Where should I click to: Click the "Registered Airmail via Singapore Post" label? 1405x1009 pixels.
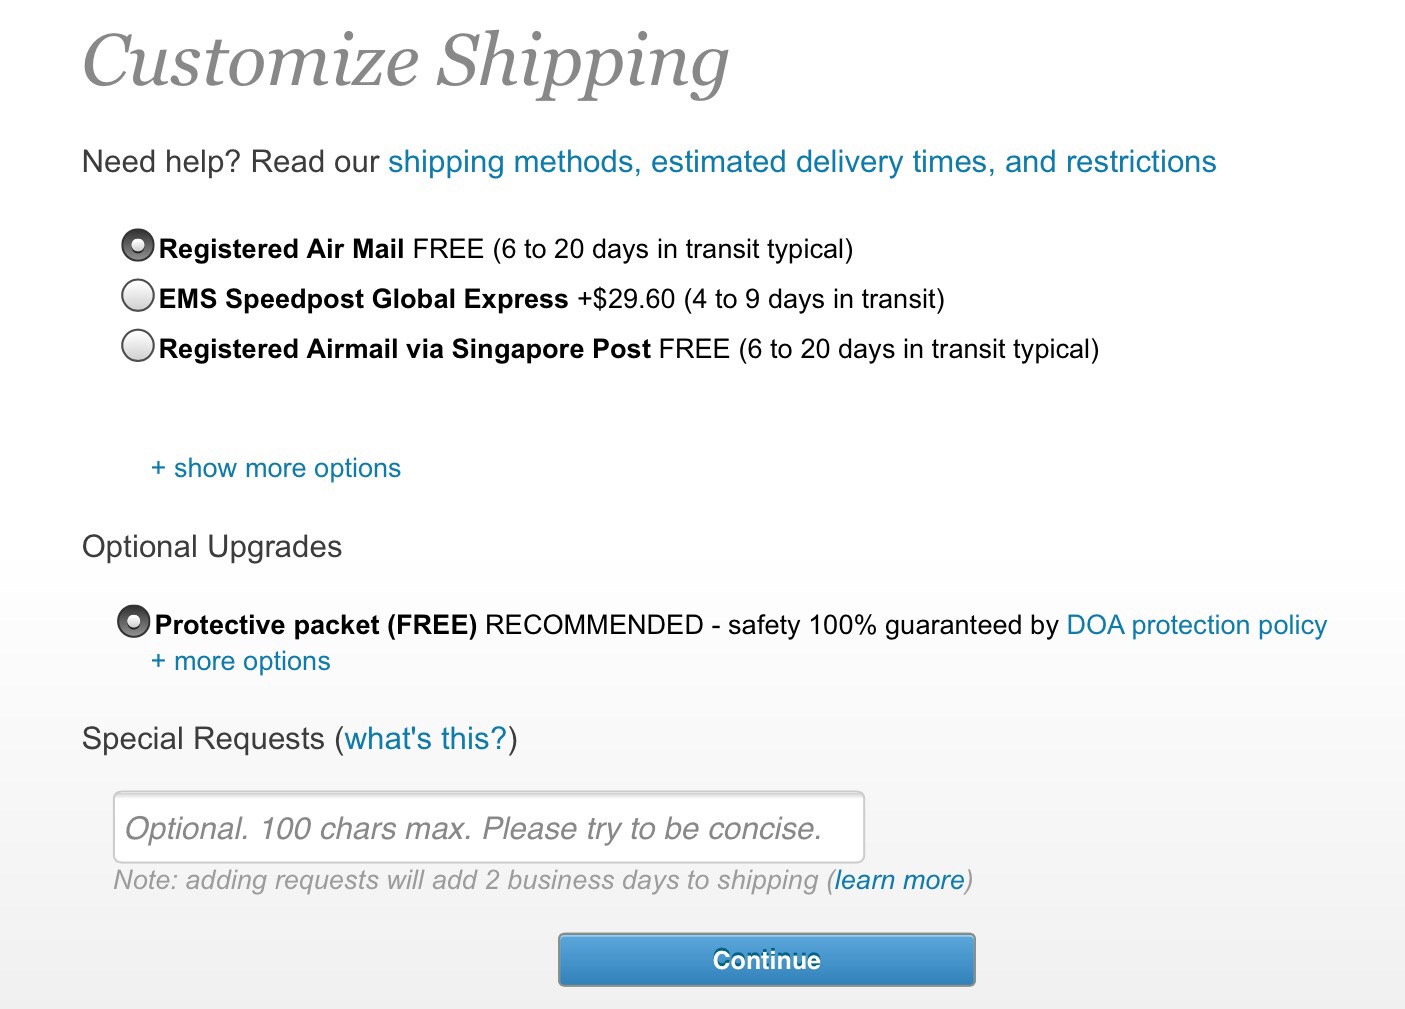pyautogui.click(x=404, y=349)
